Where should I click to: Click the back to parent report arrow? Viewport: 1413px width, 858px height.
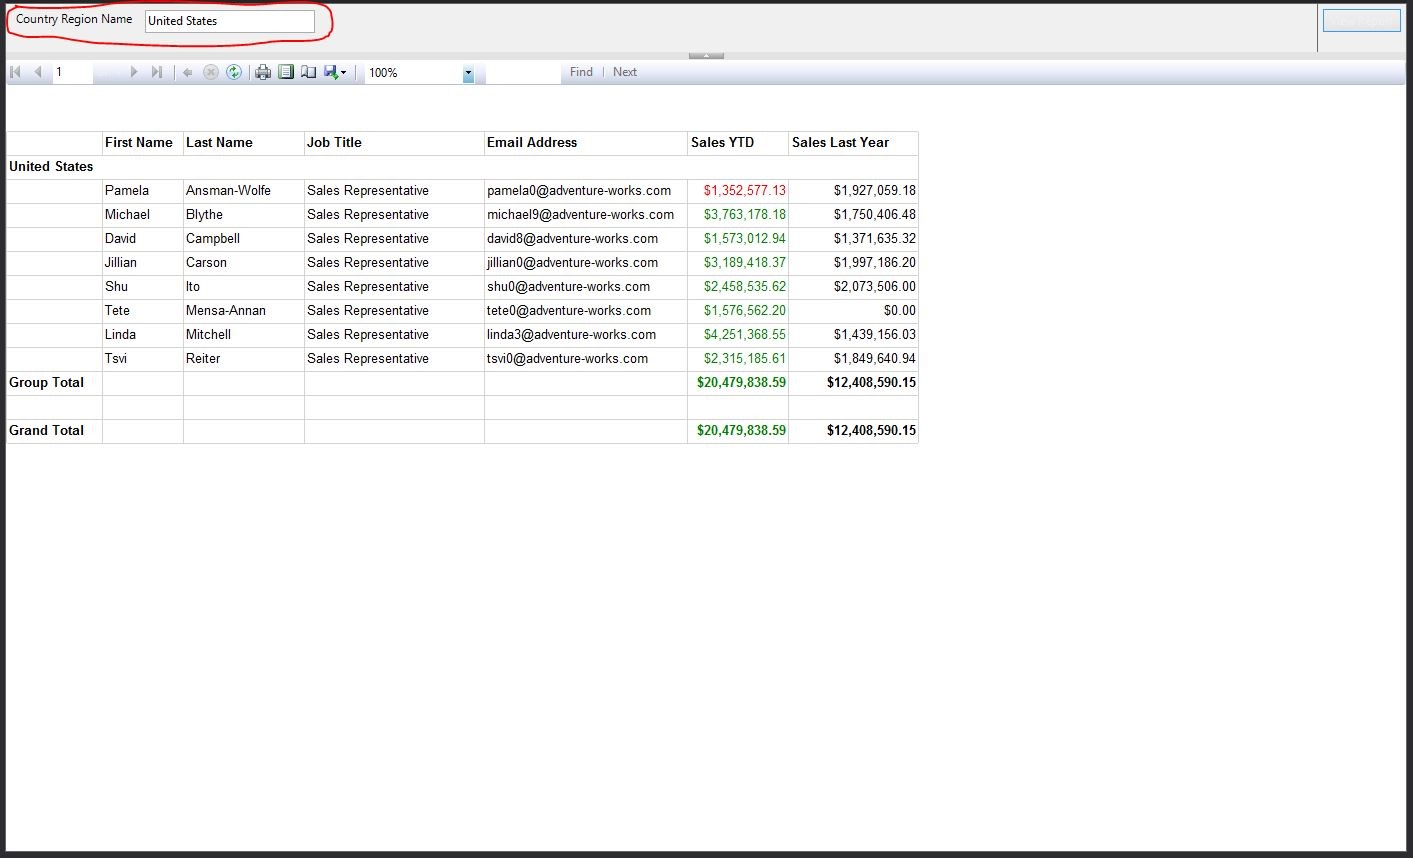click(x=187, y=72)
